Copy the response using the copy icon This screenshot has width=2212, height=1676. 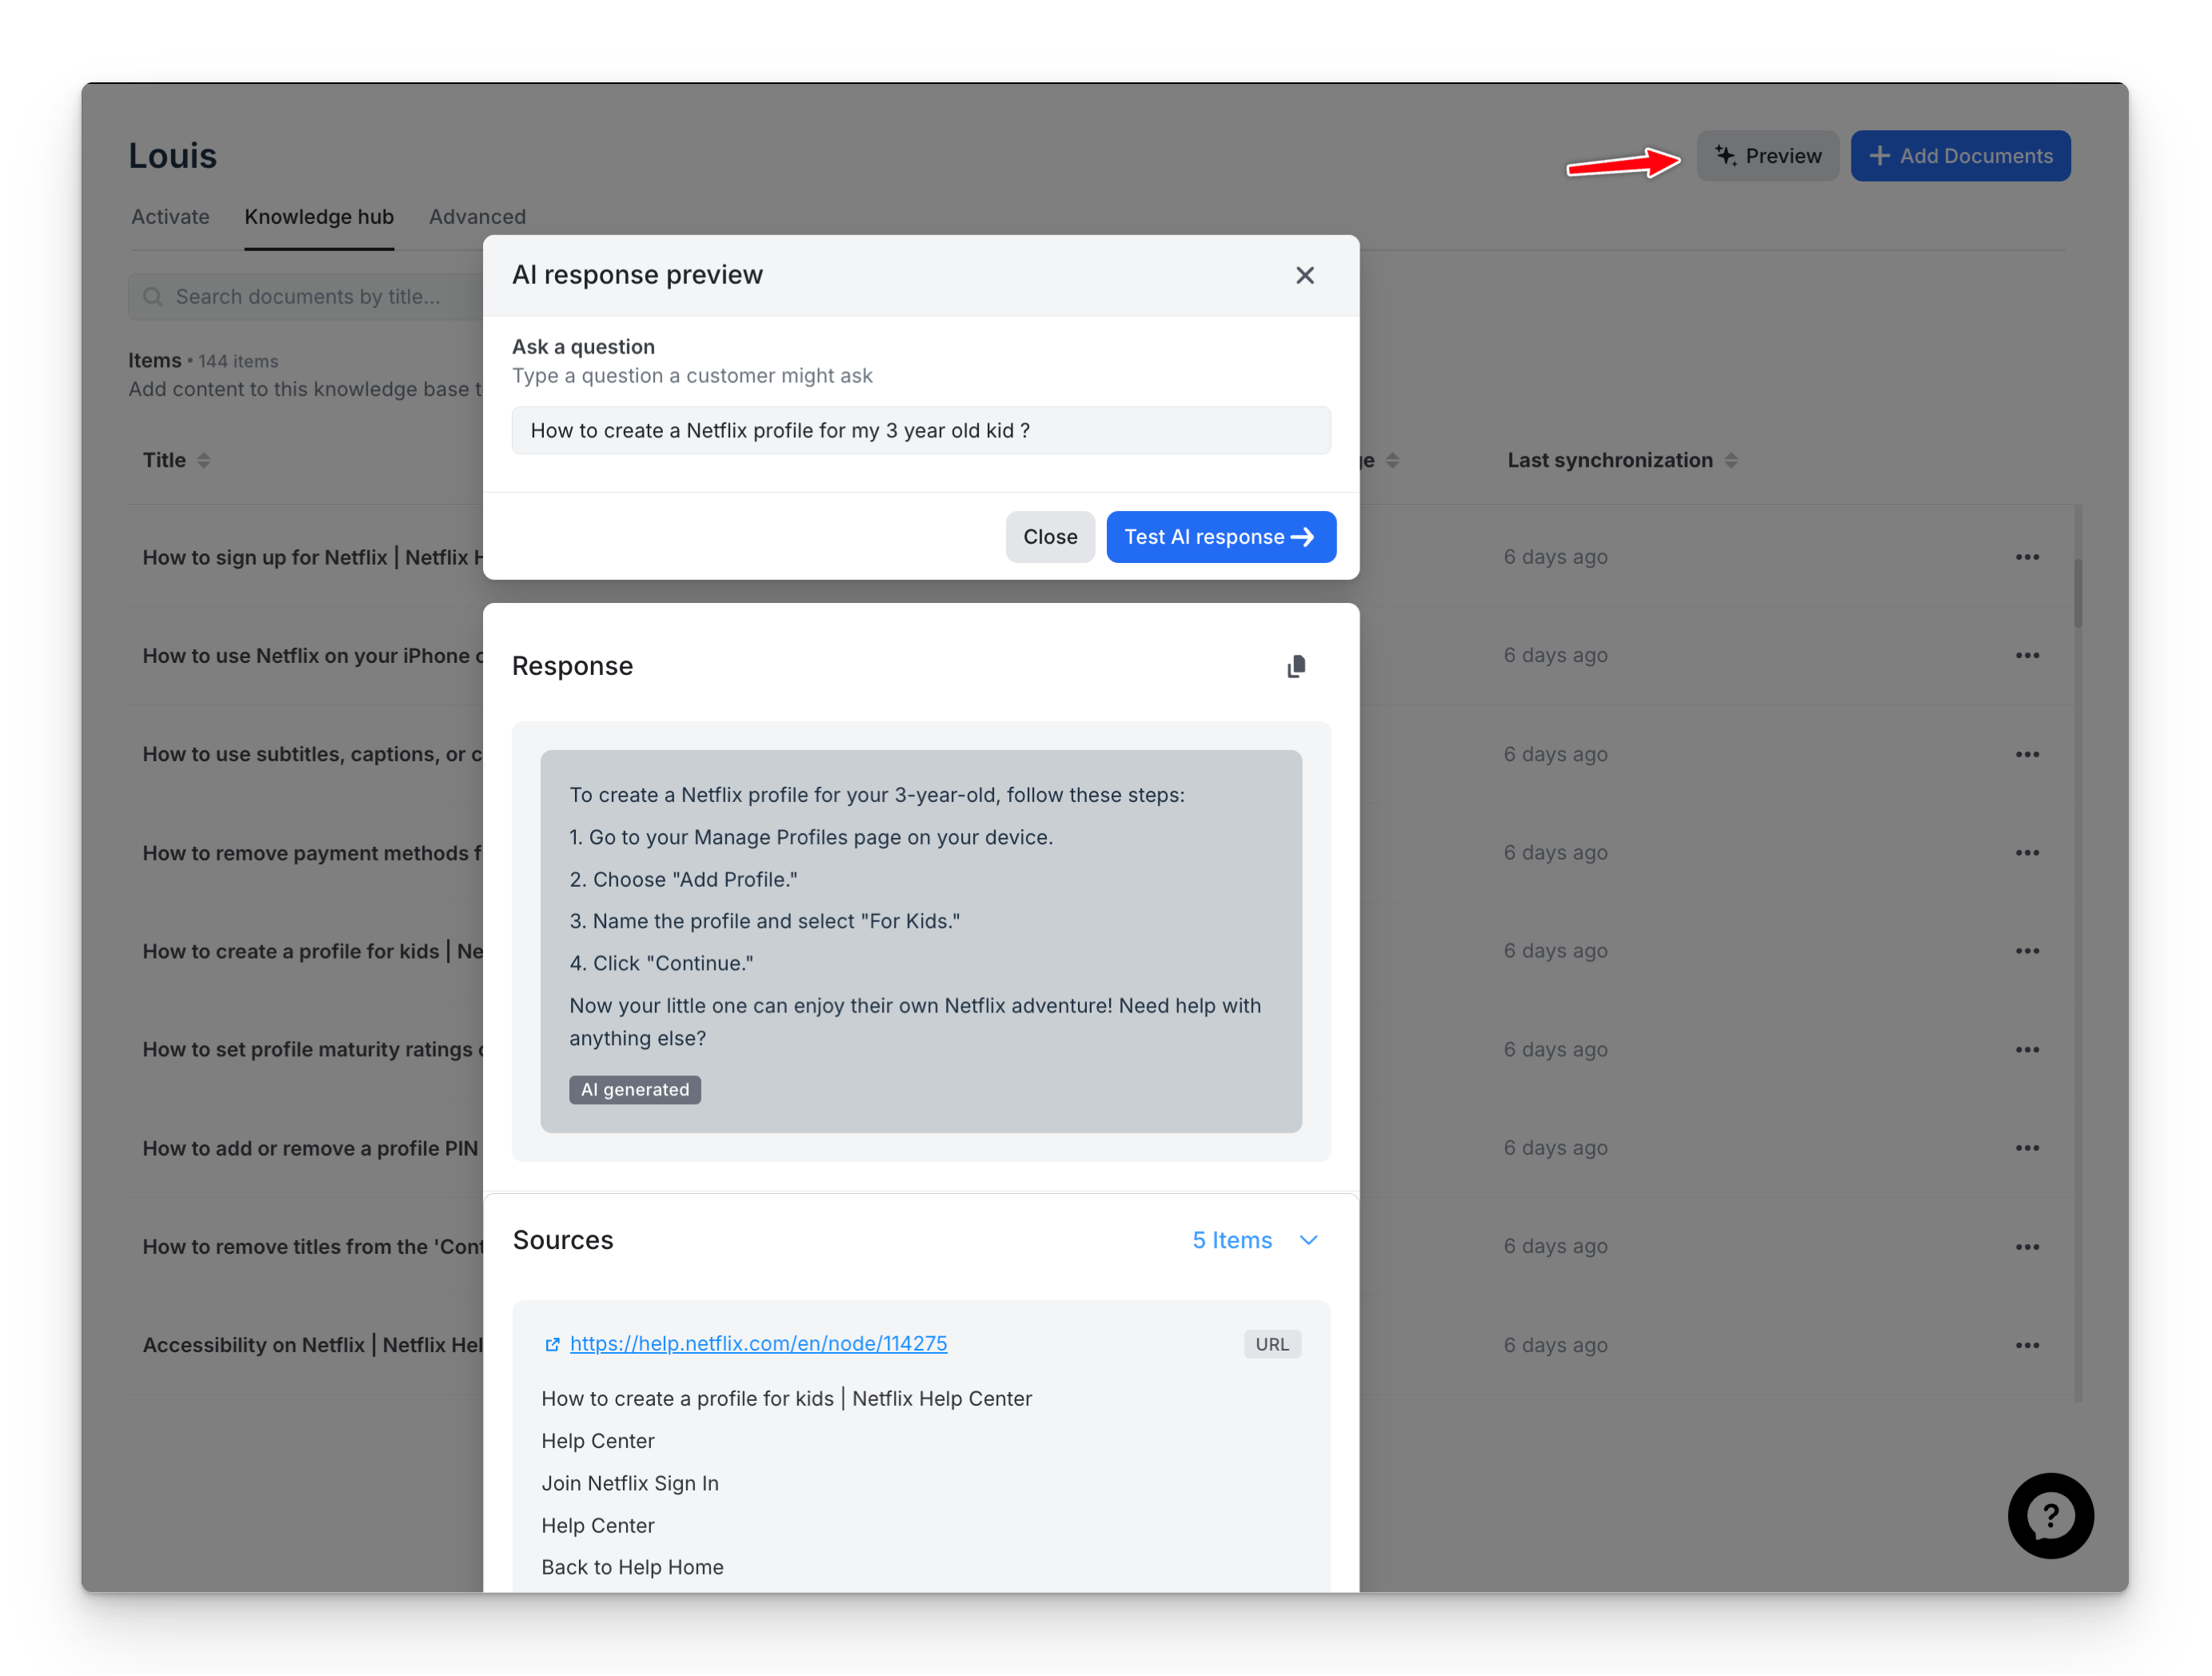click(x=1296, y=666)
